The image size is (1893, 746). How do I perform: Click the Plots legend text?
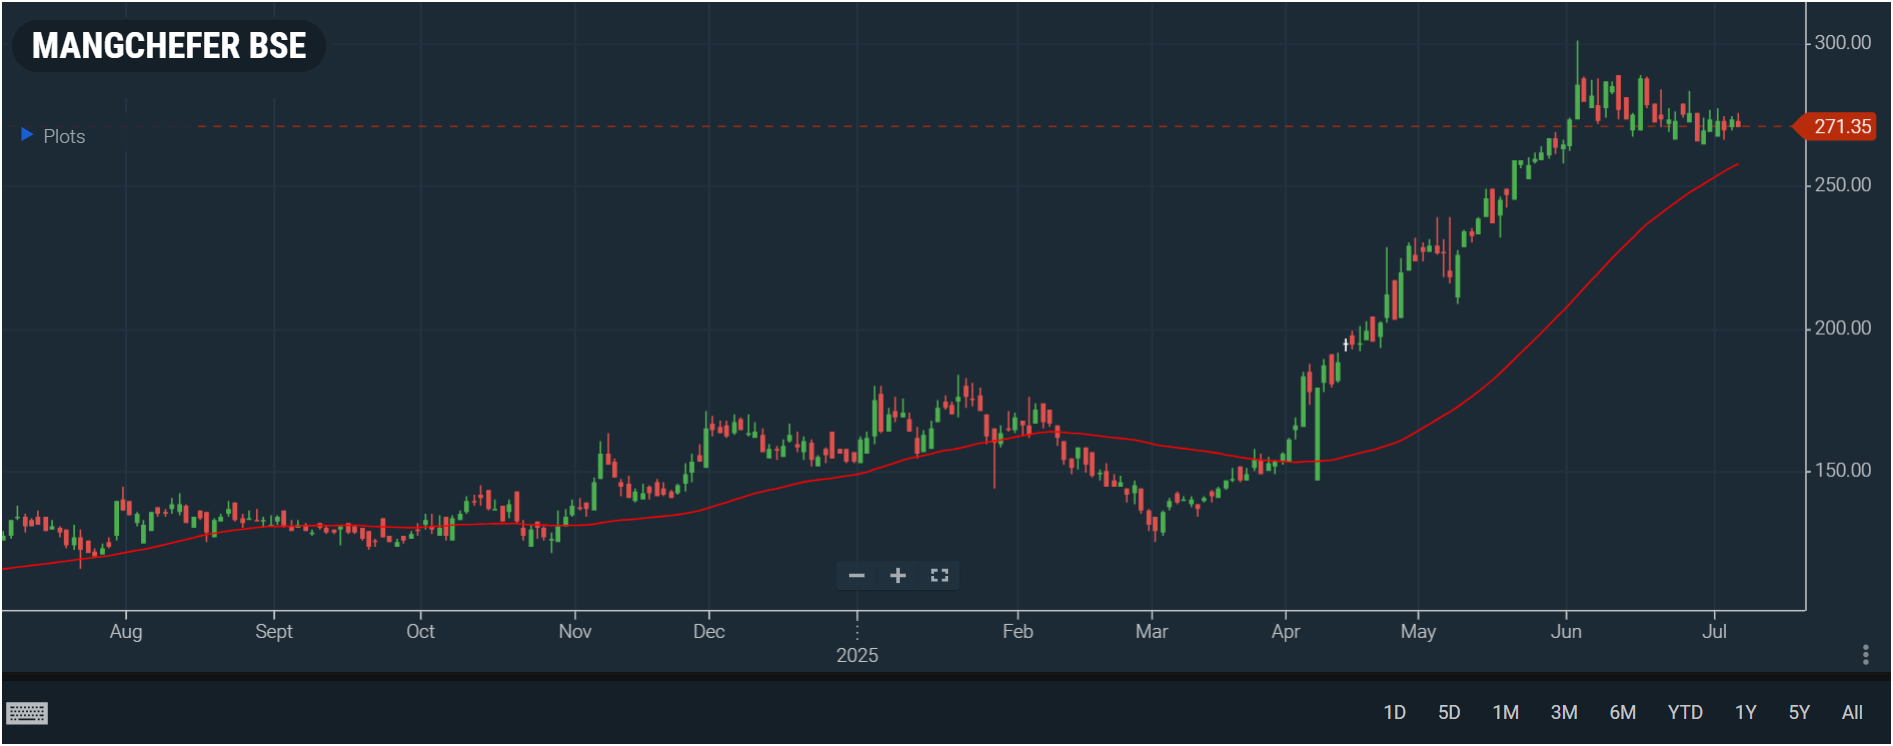click(64, 136)
